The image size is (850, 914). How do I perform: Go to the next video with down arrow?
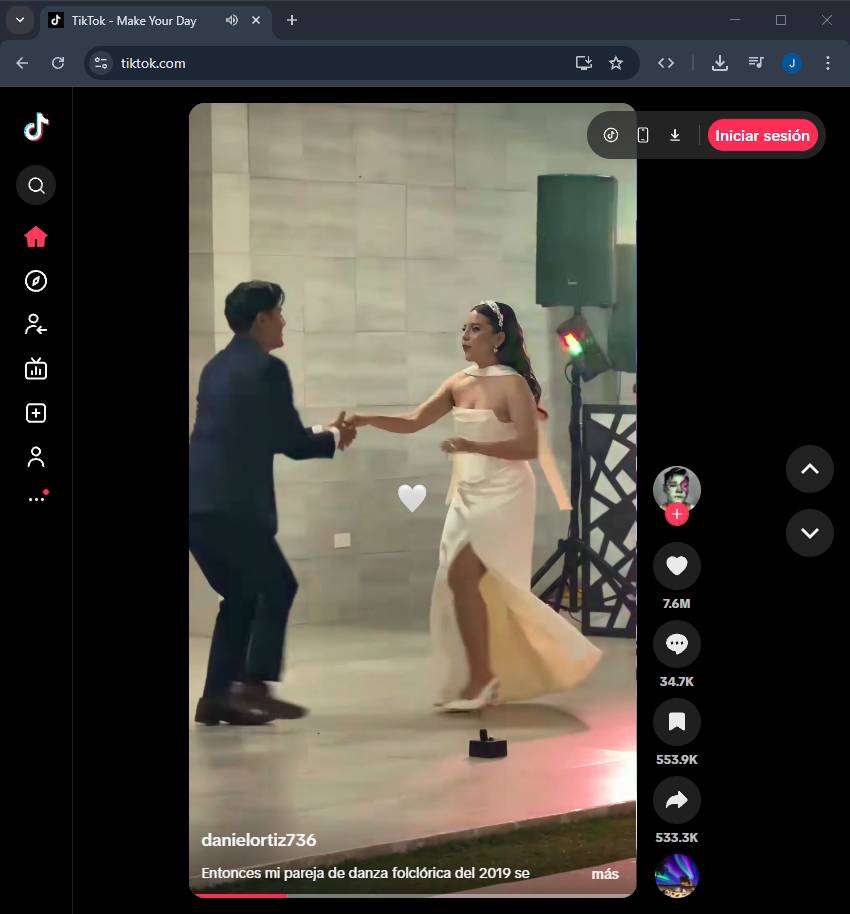[x=809, y=533]
